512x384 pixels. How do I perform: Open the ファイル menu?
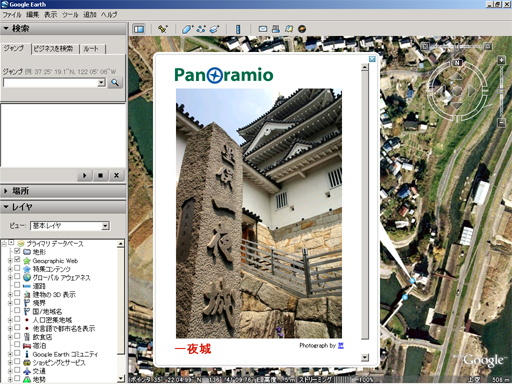12,15
